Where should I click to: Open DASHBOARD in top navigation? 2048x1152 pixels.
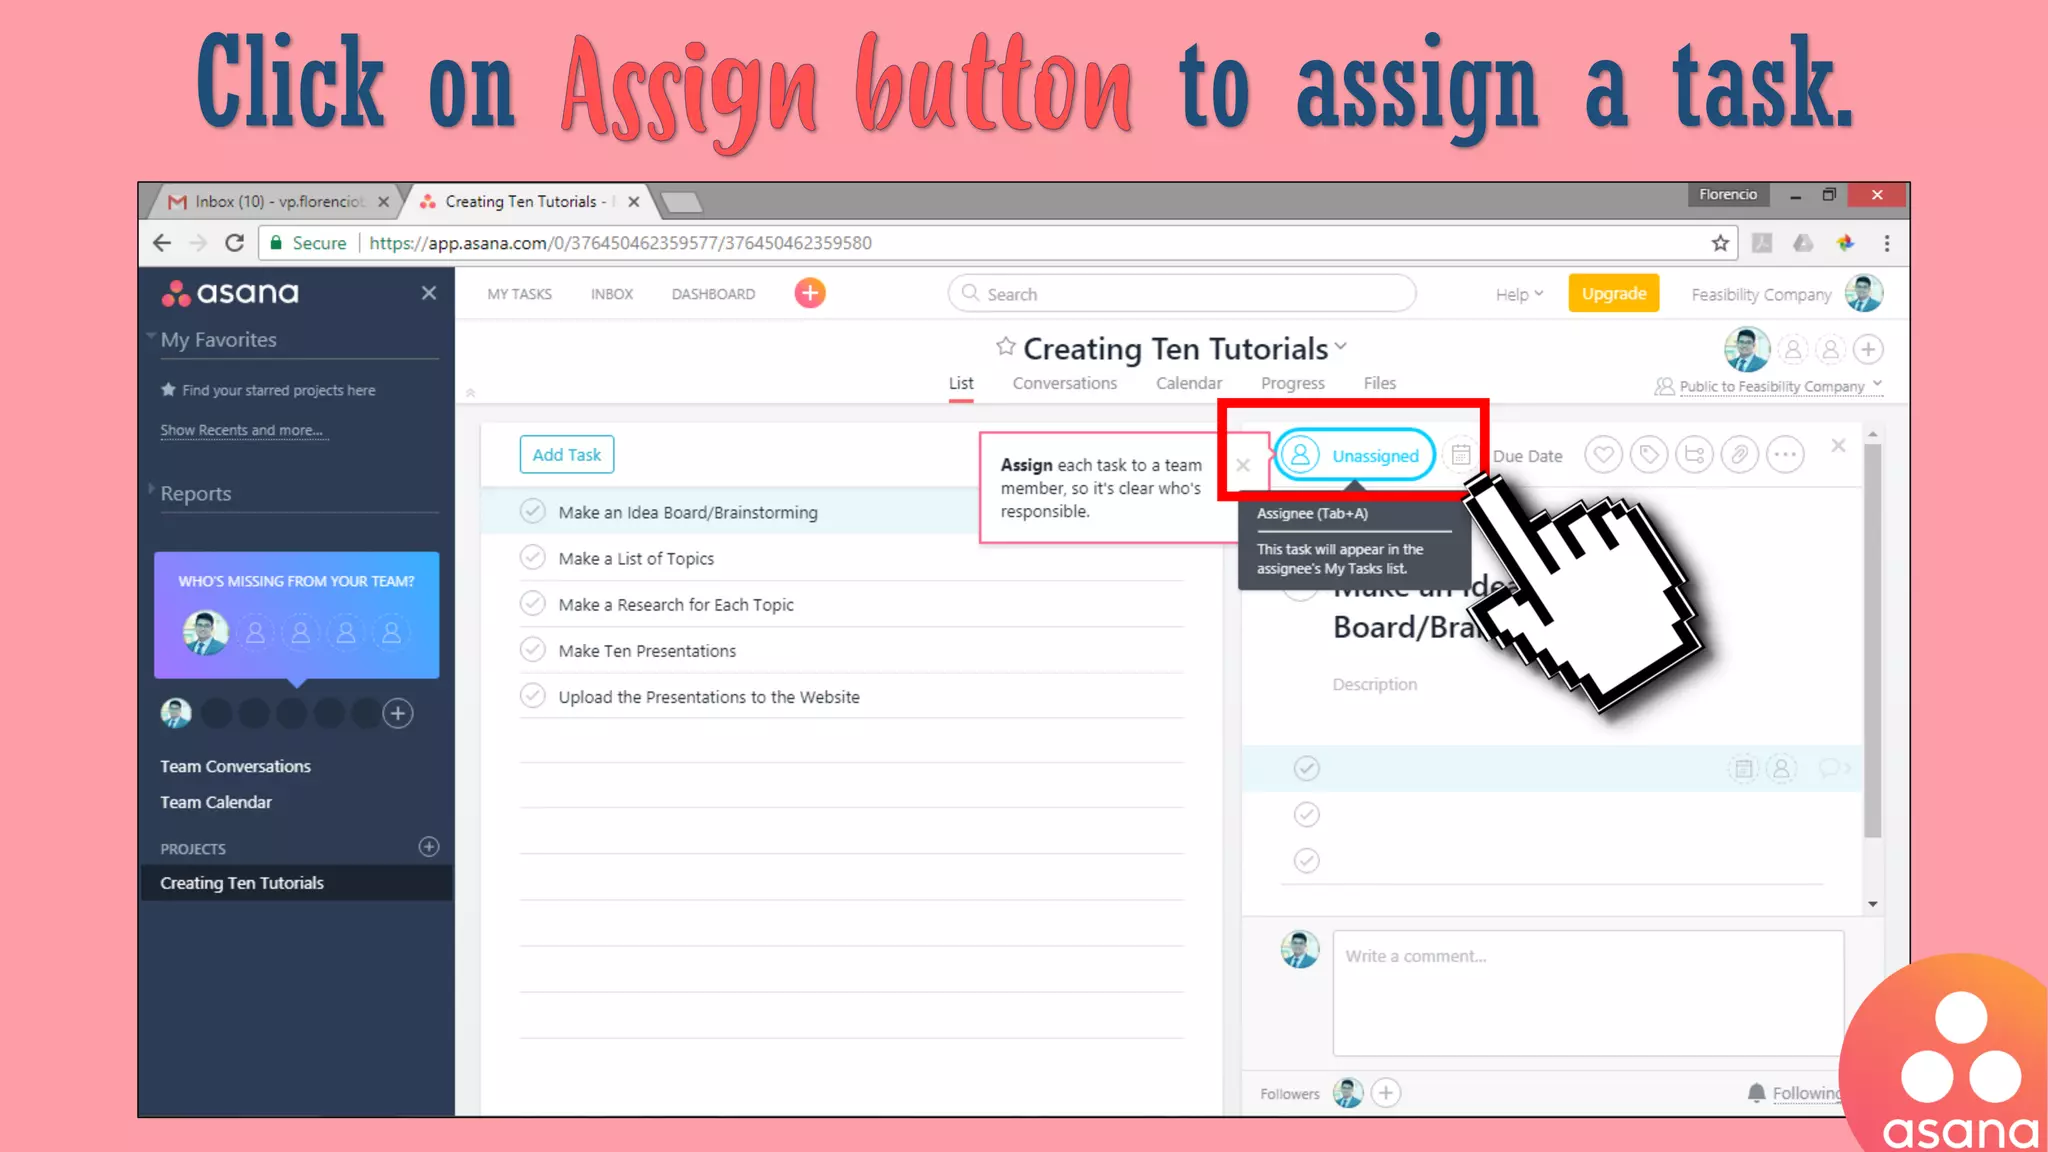pyautogui.click(x=713, y=294)
